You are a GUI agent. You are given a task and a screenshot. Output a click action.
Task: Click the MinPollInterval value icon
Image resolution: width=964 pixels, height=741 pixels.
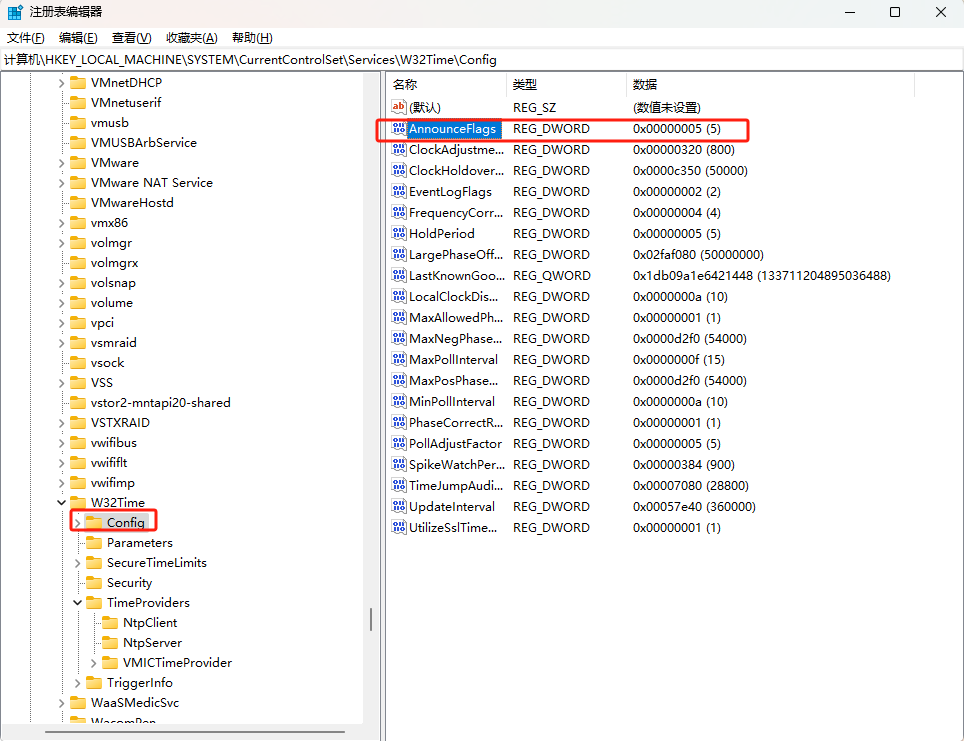coord(399,402)
